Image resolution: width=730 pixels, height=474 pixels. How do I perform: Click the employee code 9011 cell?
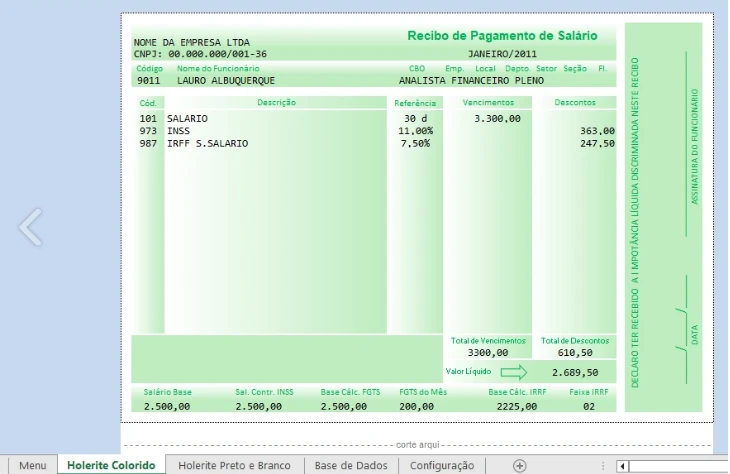pyautogui.click(x=147, y=79)
